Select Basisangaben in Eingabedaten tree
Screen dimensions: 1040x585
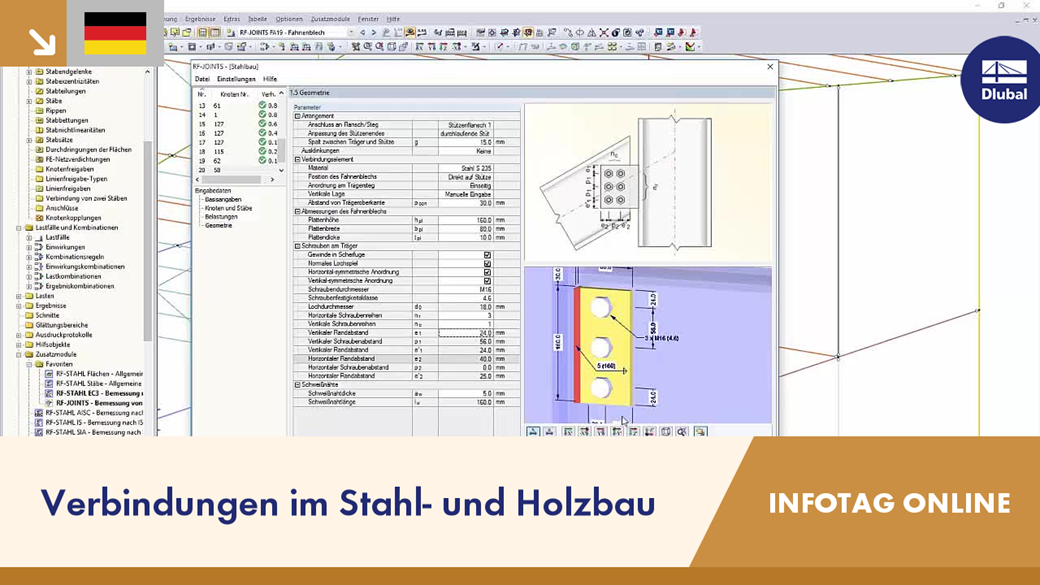click(223, 199)
